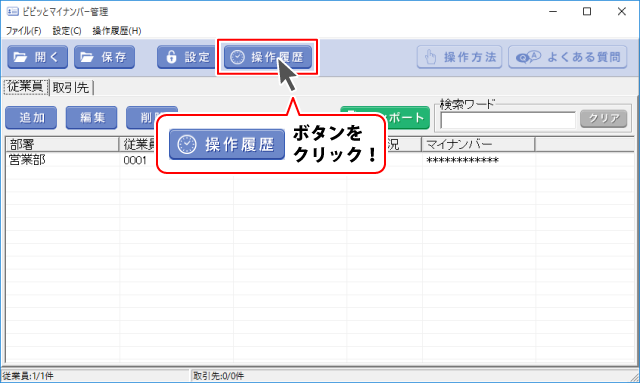Click the 追加 button
The image size is (640, 383).
(31, 118)
